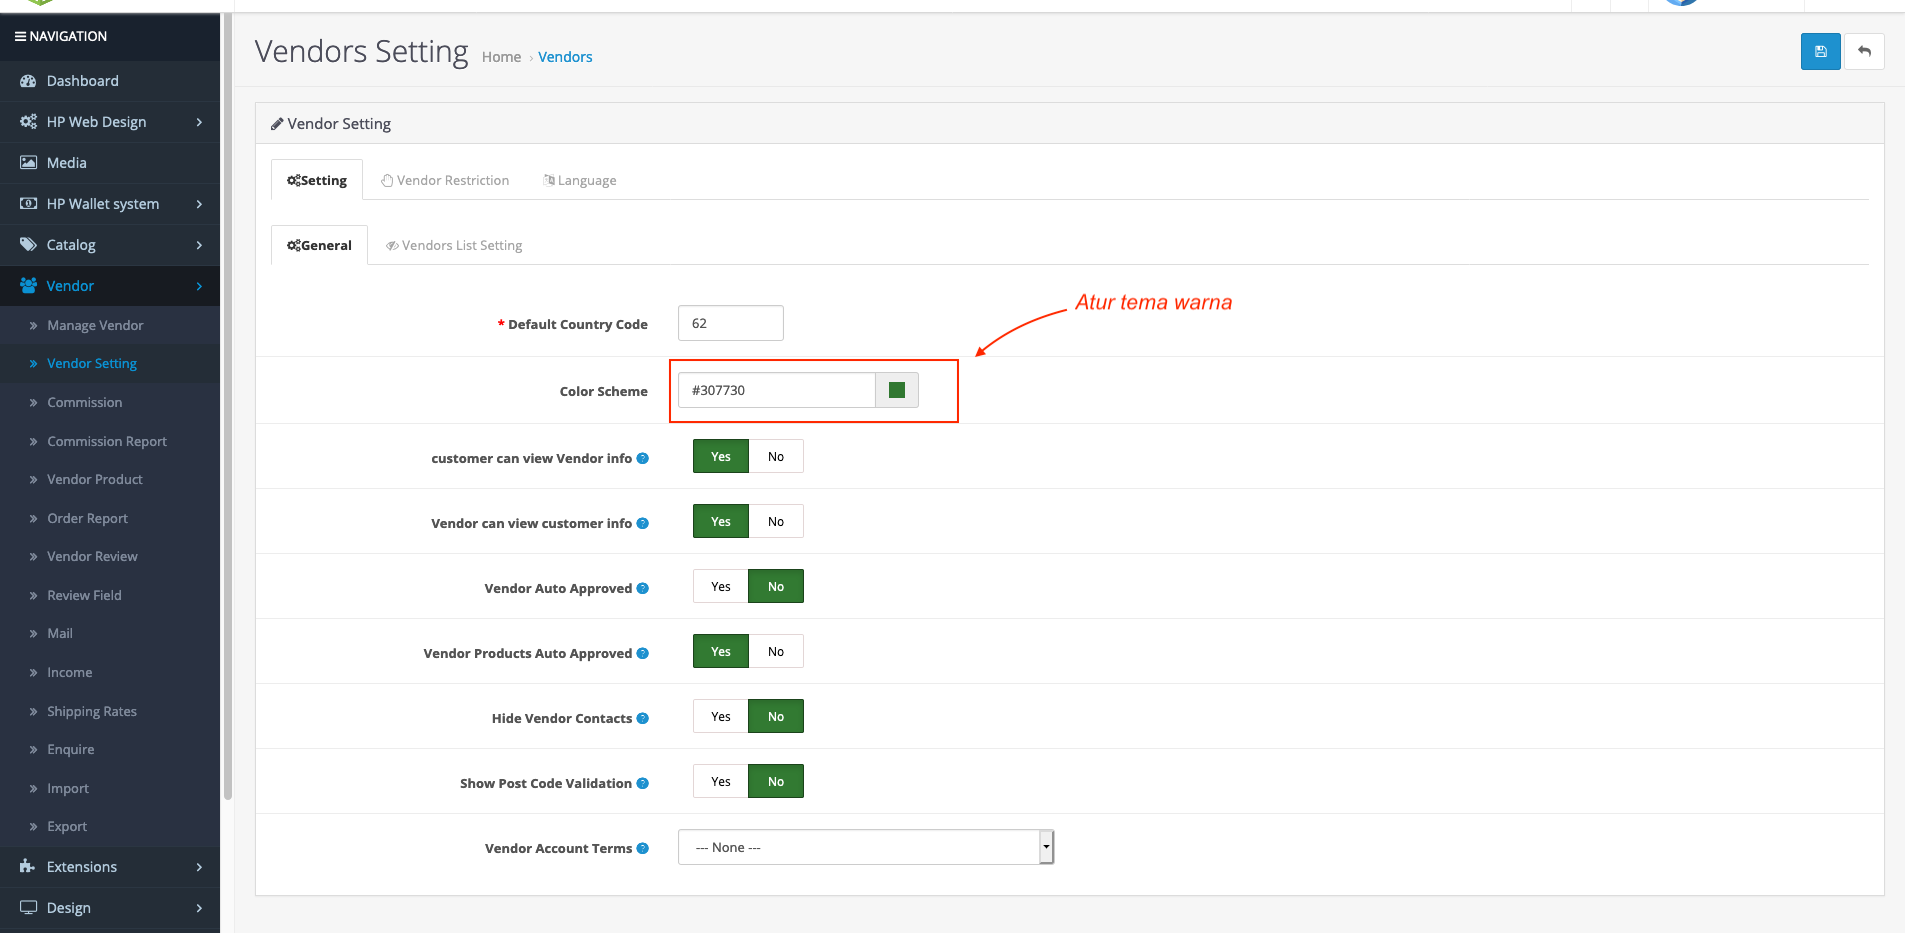Viewport: 1905px width, 933px height.
Task: Switch to the Vendor Restriction tab
Action: pyautogui.click(x=445, y=181)
